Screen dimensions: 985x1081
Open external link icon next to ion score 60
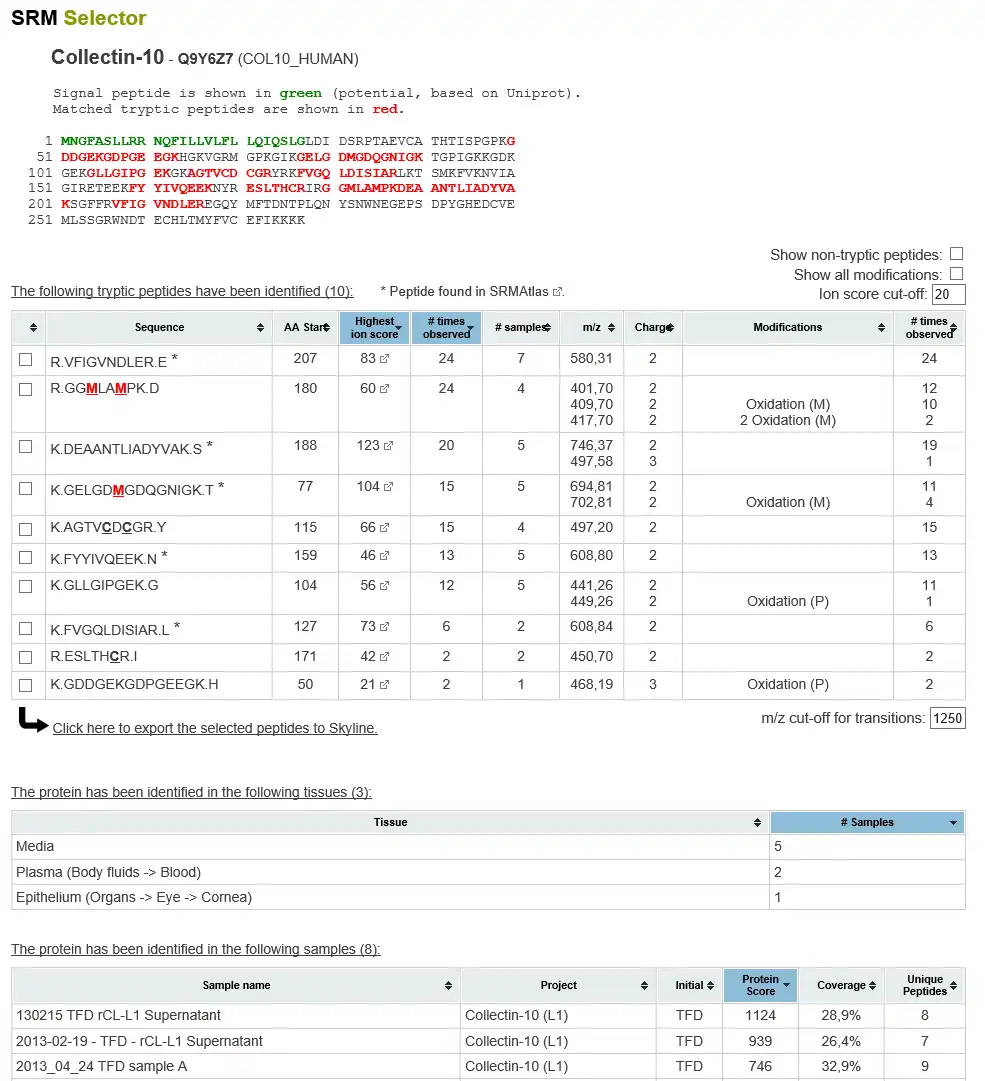pyautogui.click(x=385, y=389)
